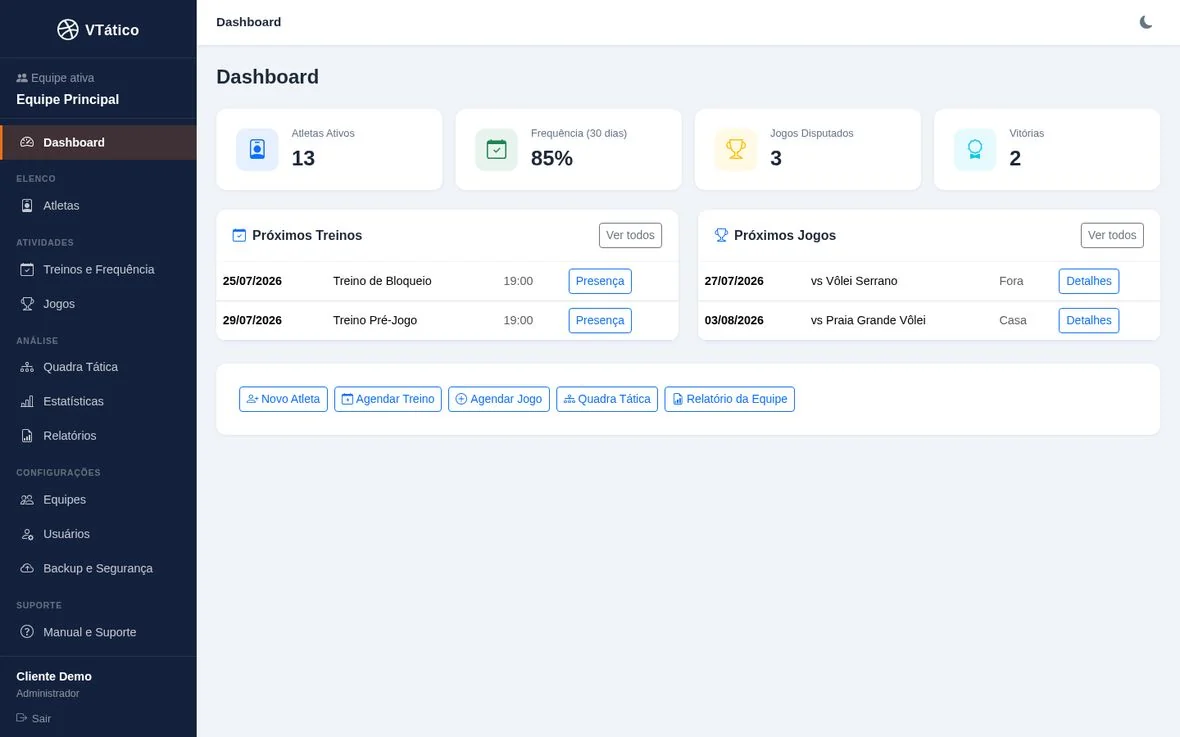This screenshot has width=1180, height=737.
Task: Open Usuários in the sidebar
Action: point(99,534)
